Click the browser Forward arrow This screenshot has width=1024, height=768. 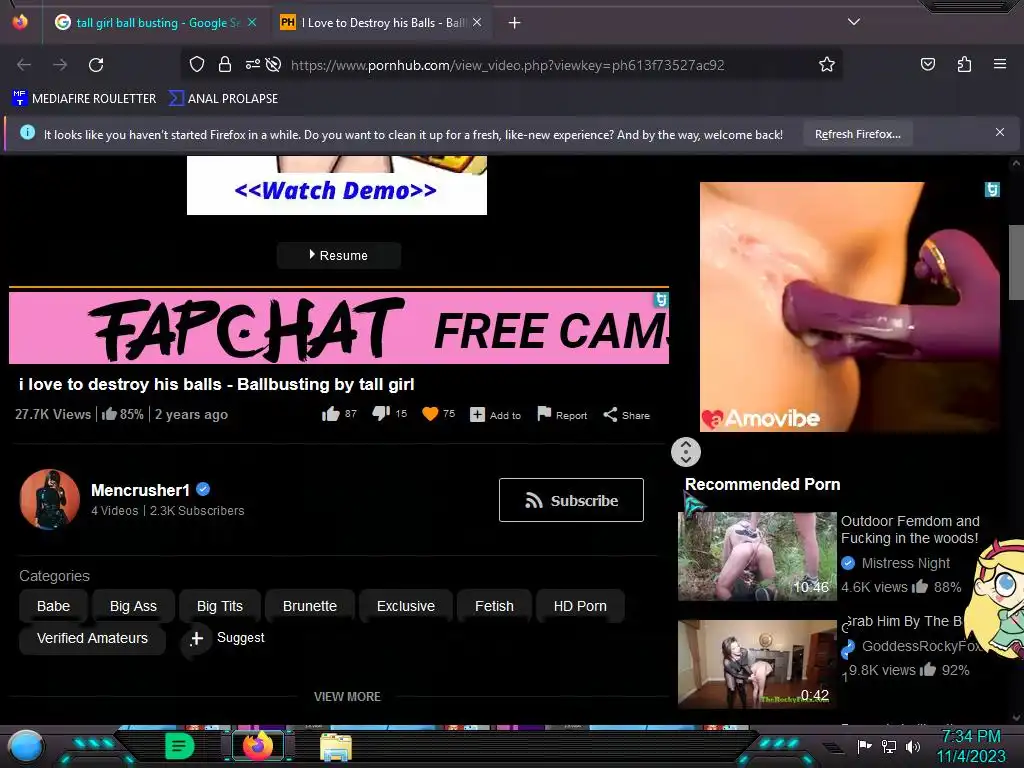[60, 65]
